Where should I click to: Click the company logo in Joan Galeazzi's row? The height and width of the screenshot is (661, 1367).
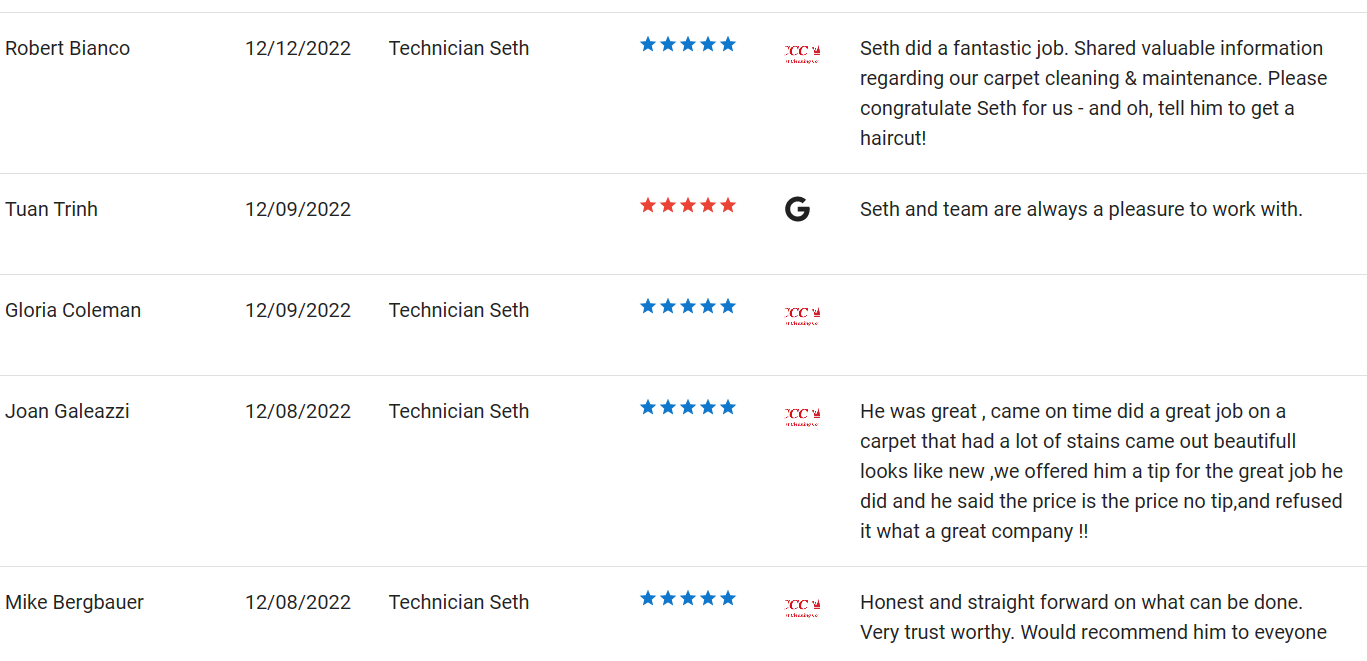pyautogui.click(x=803, y=417)
